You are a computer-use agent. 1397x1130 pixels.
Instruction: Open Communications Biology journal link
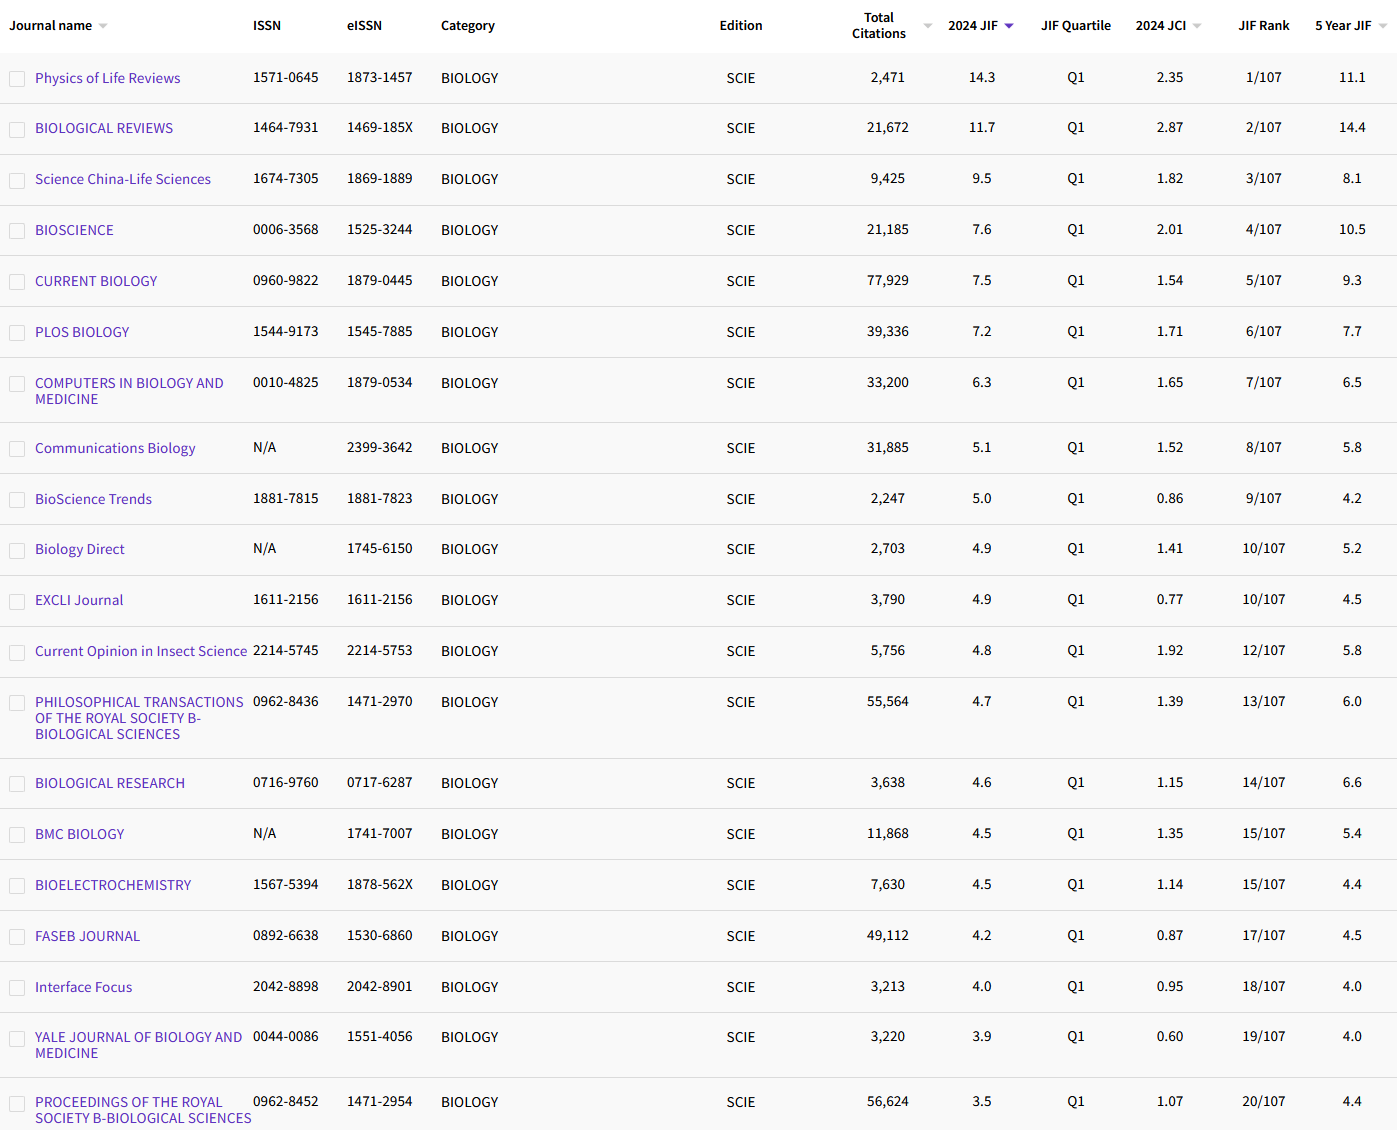(115, 448)
